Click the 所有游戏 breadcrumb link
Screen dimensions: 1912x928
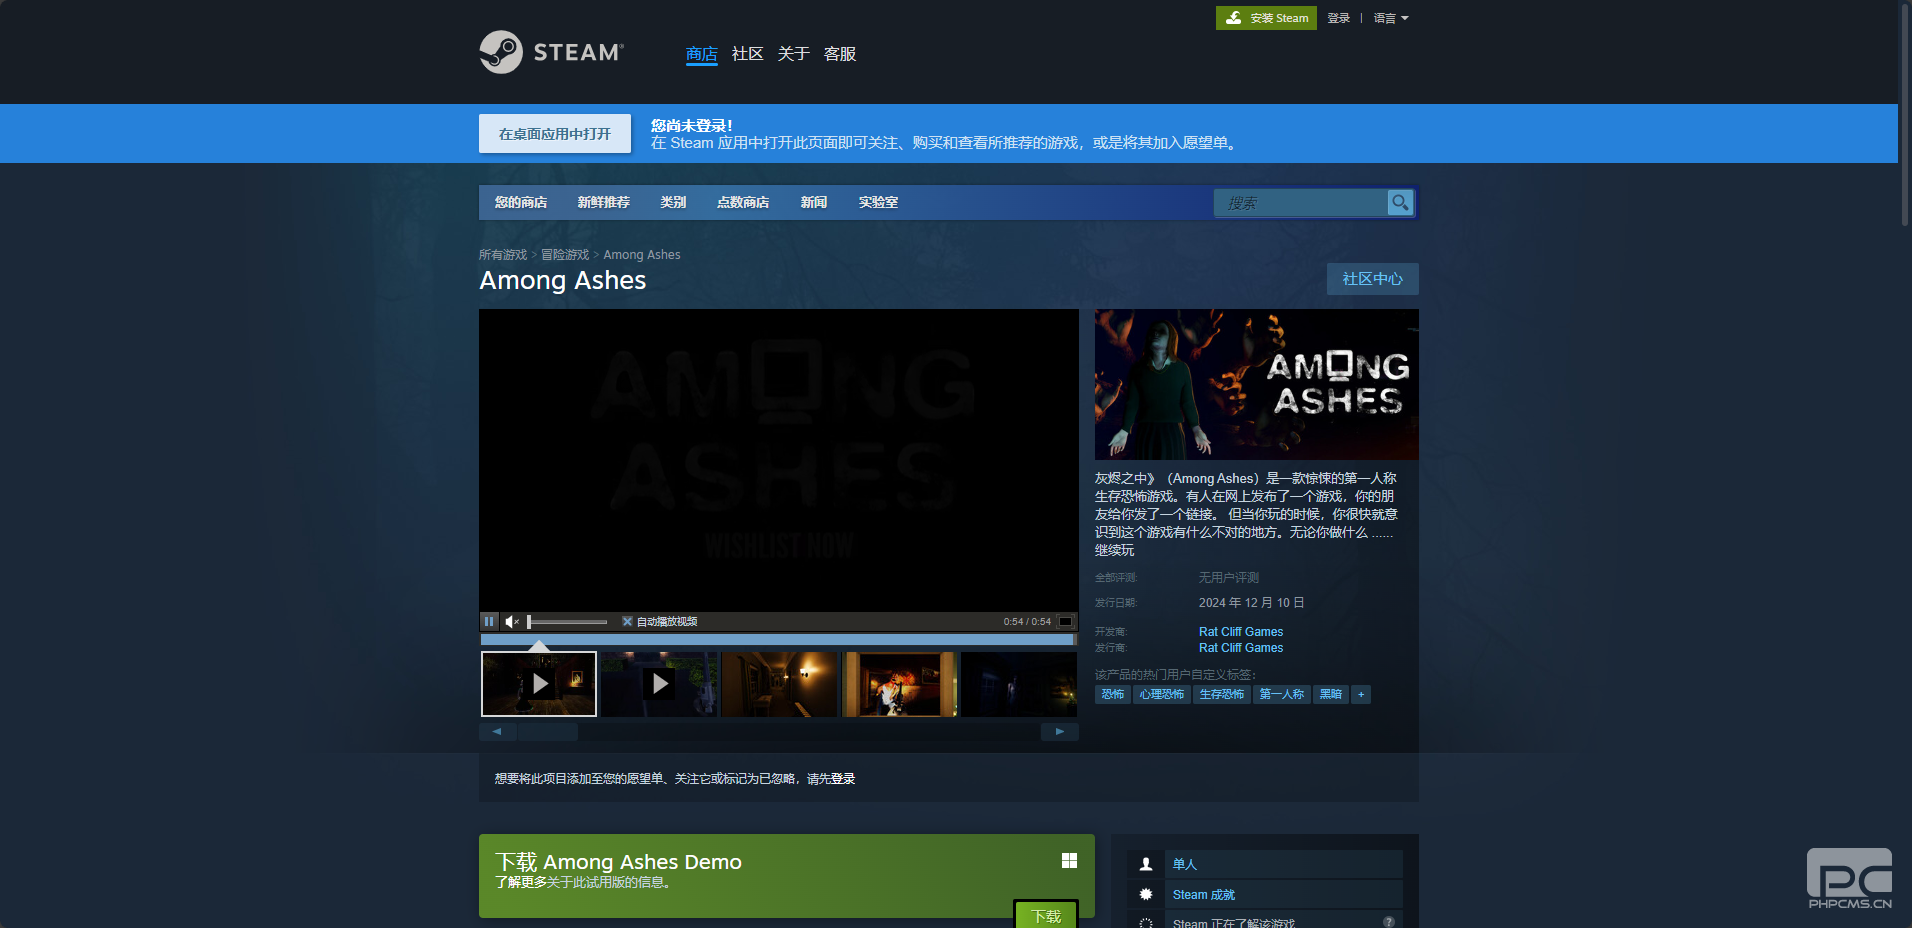(503, 255)
